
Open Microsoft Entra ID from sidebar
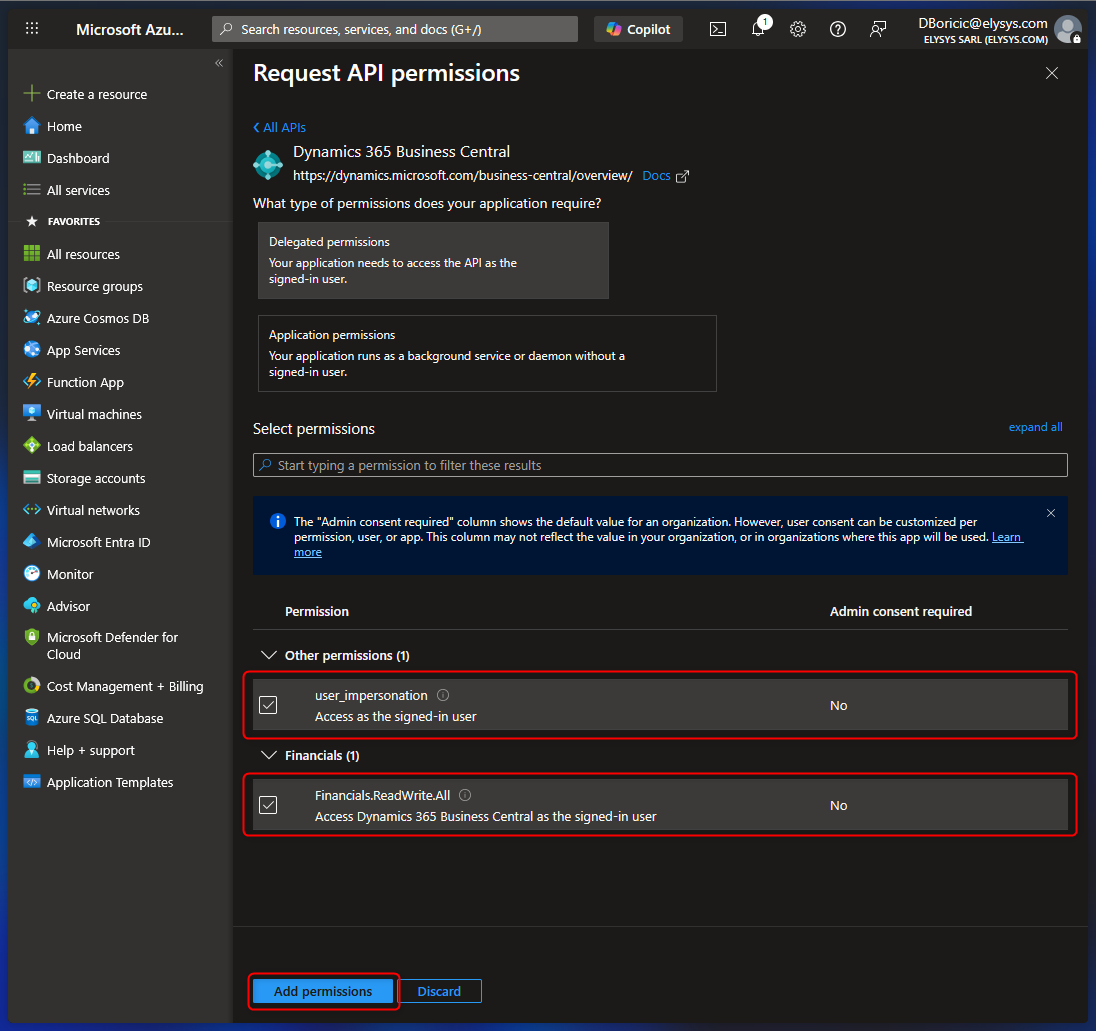98,542
